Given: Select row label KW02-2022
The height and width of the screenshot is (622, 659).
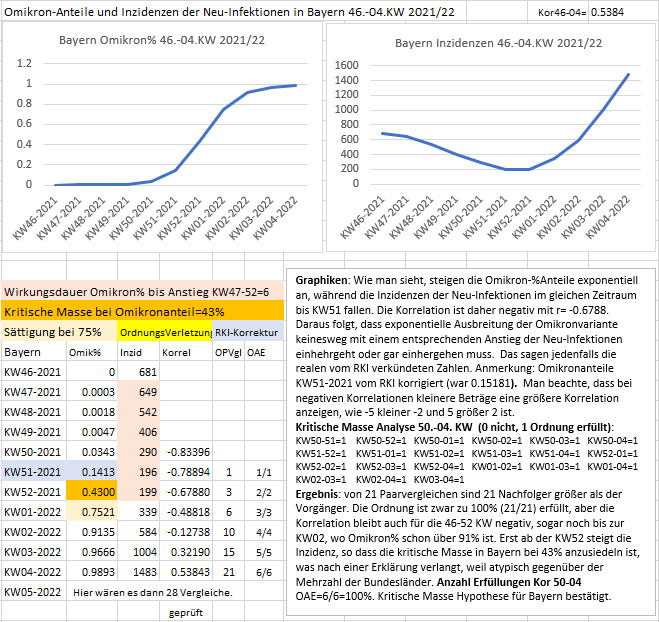Looking at the screenshot, I should [34, 532].
